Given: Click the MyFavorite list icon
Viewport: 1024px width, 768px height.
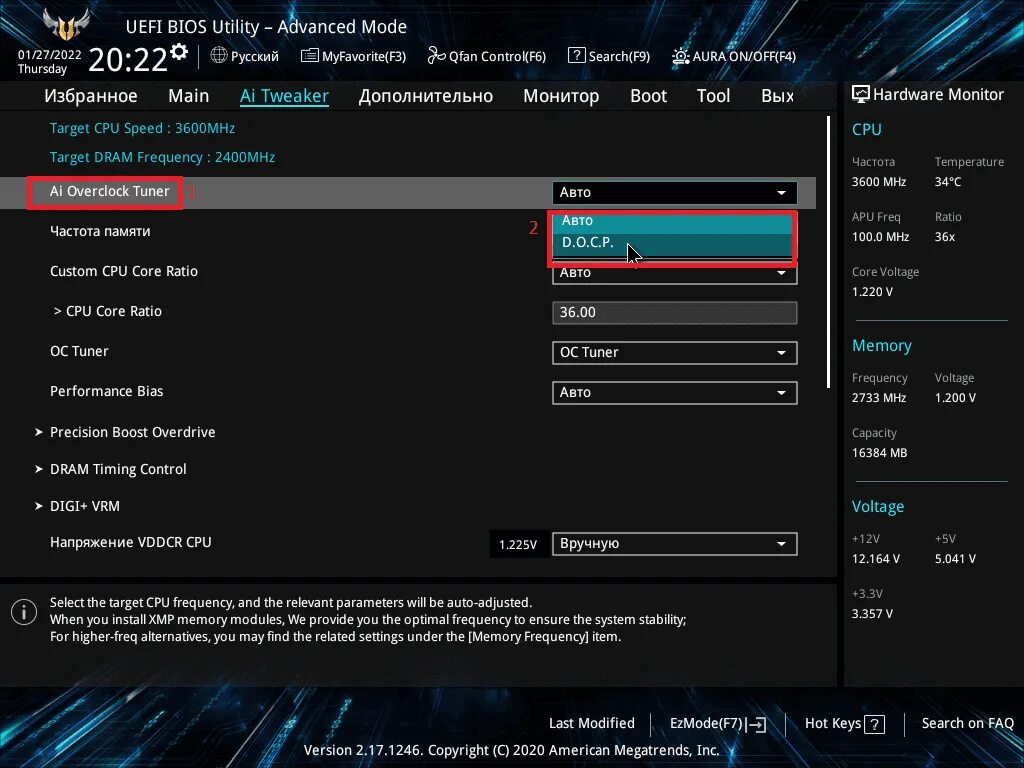Looking at the screenshot, I should pyautogui.click(x=310, y=56).
